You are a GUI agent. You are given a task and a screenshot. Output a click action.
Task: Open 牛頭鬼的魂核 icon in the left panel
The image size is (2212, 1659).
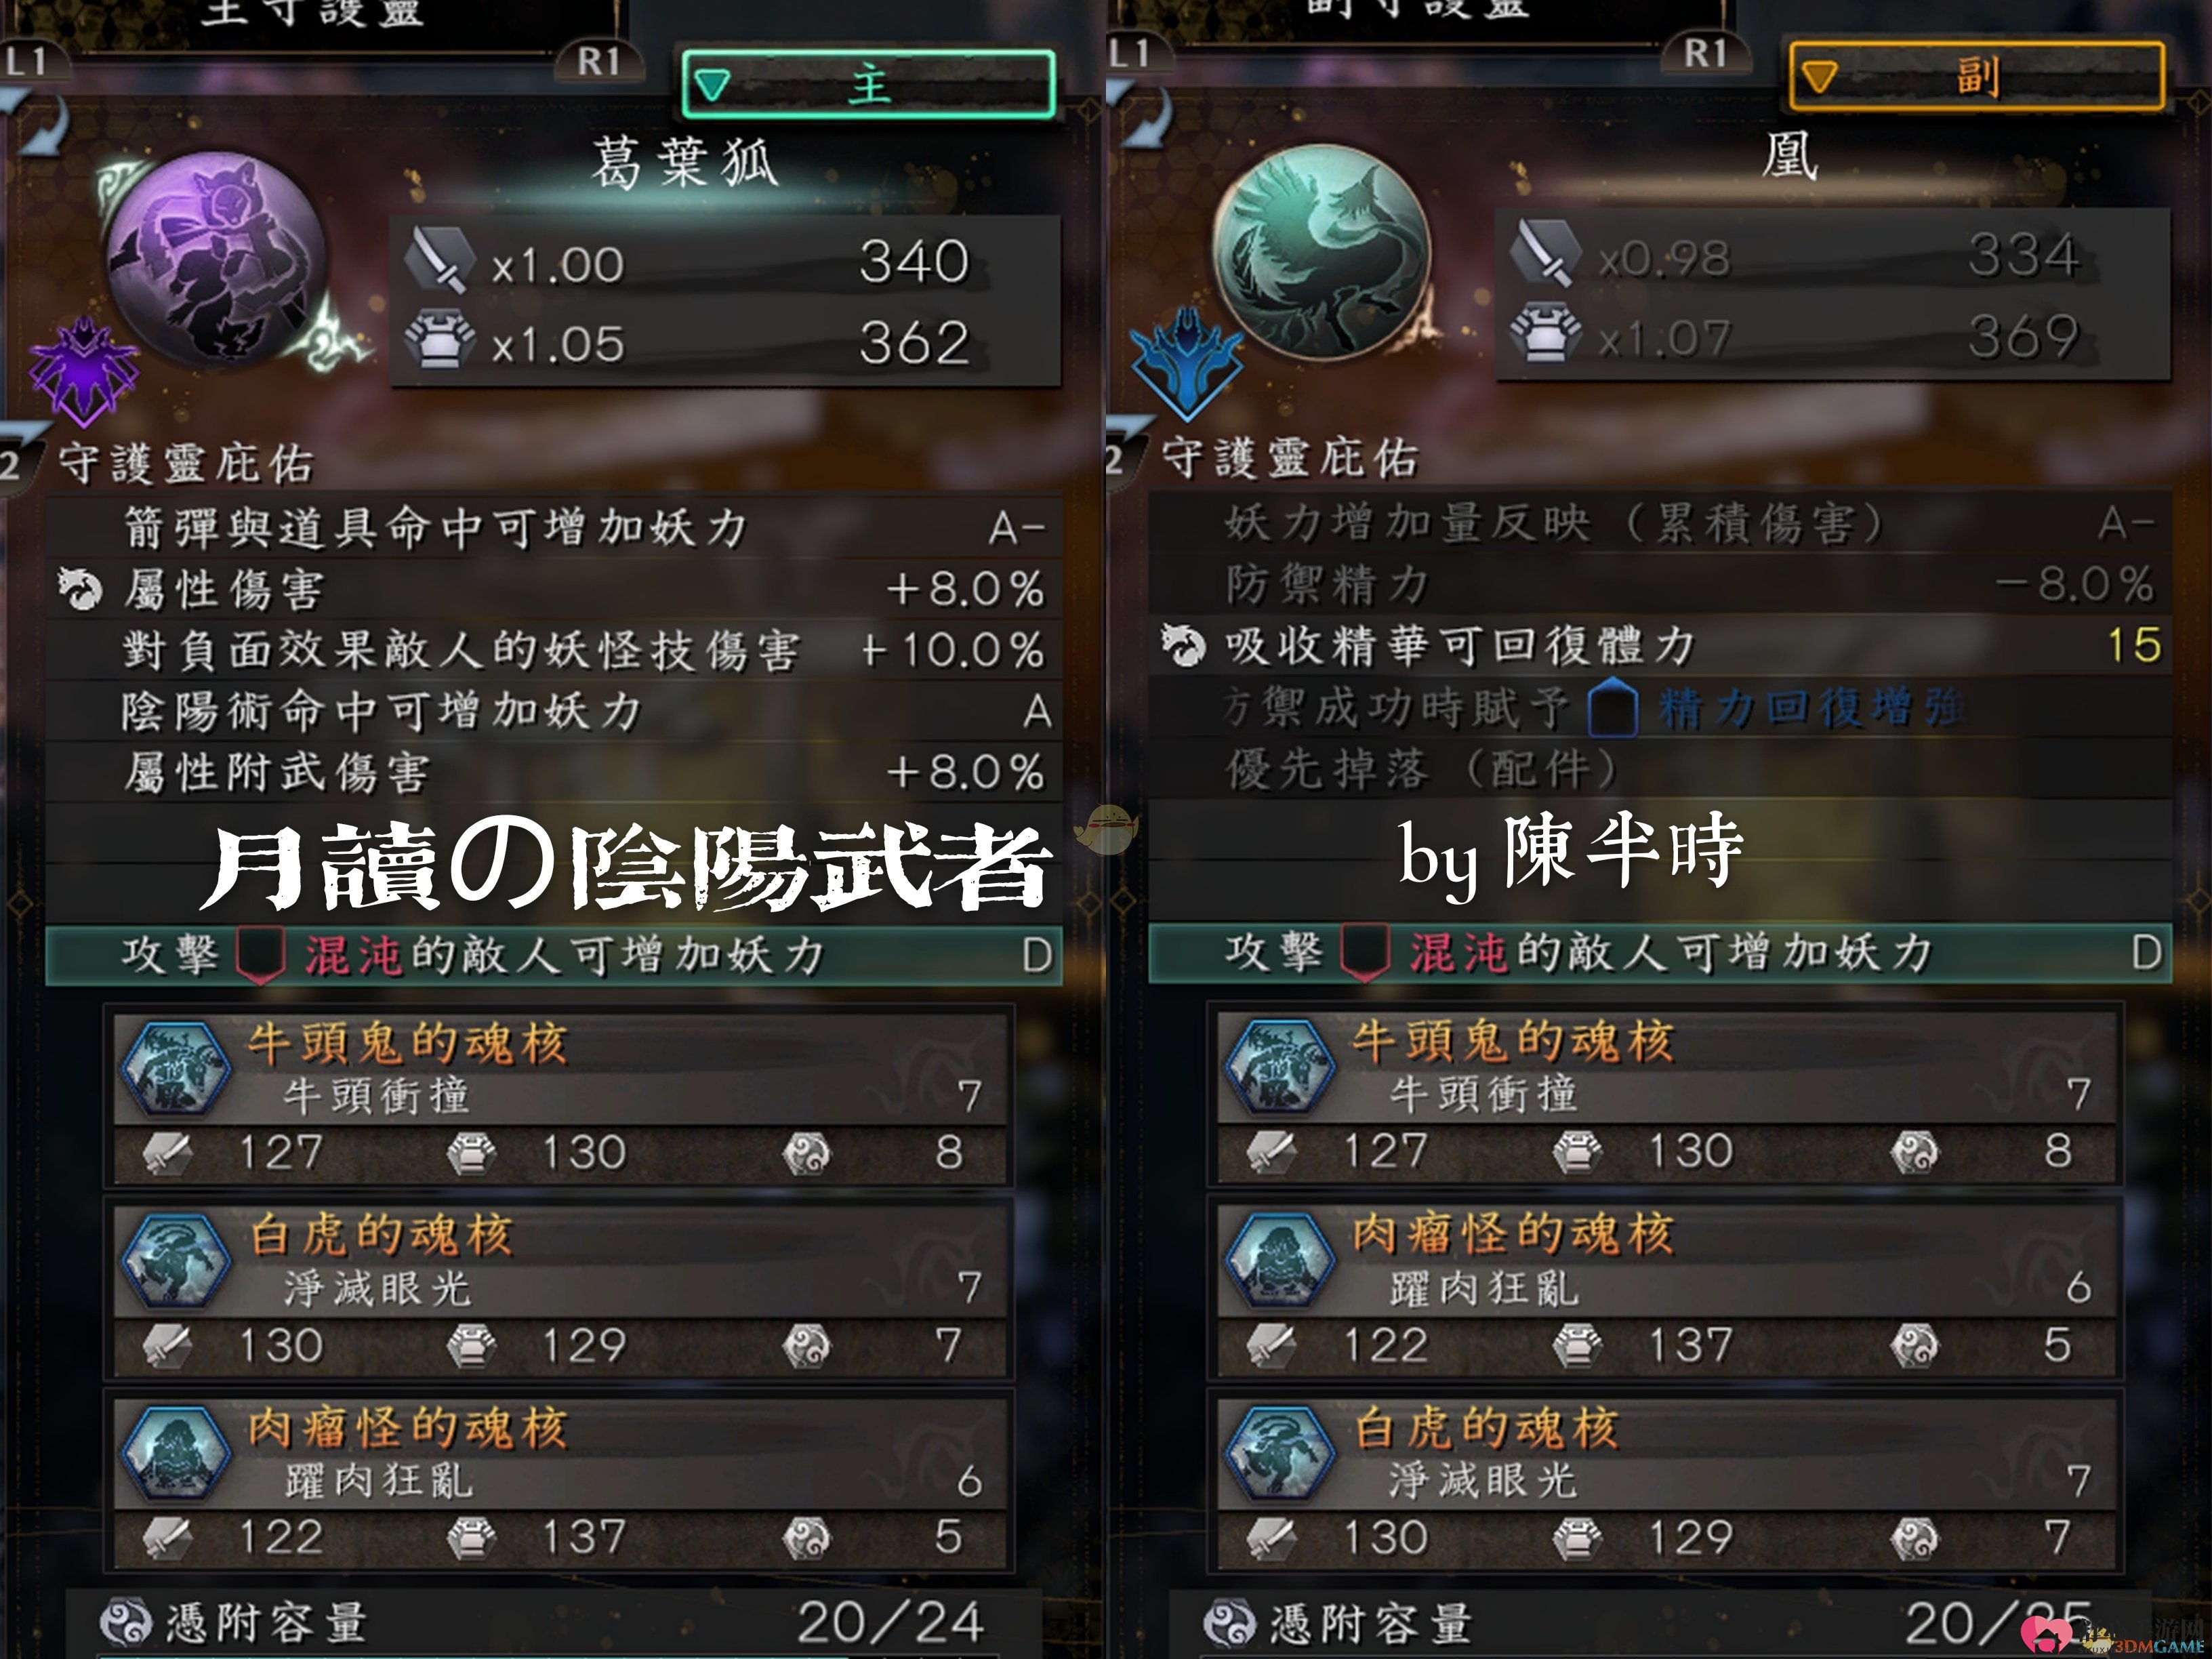click(176, 1067)
